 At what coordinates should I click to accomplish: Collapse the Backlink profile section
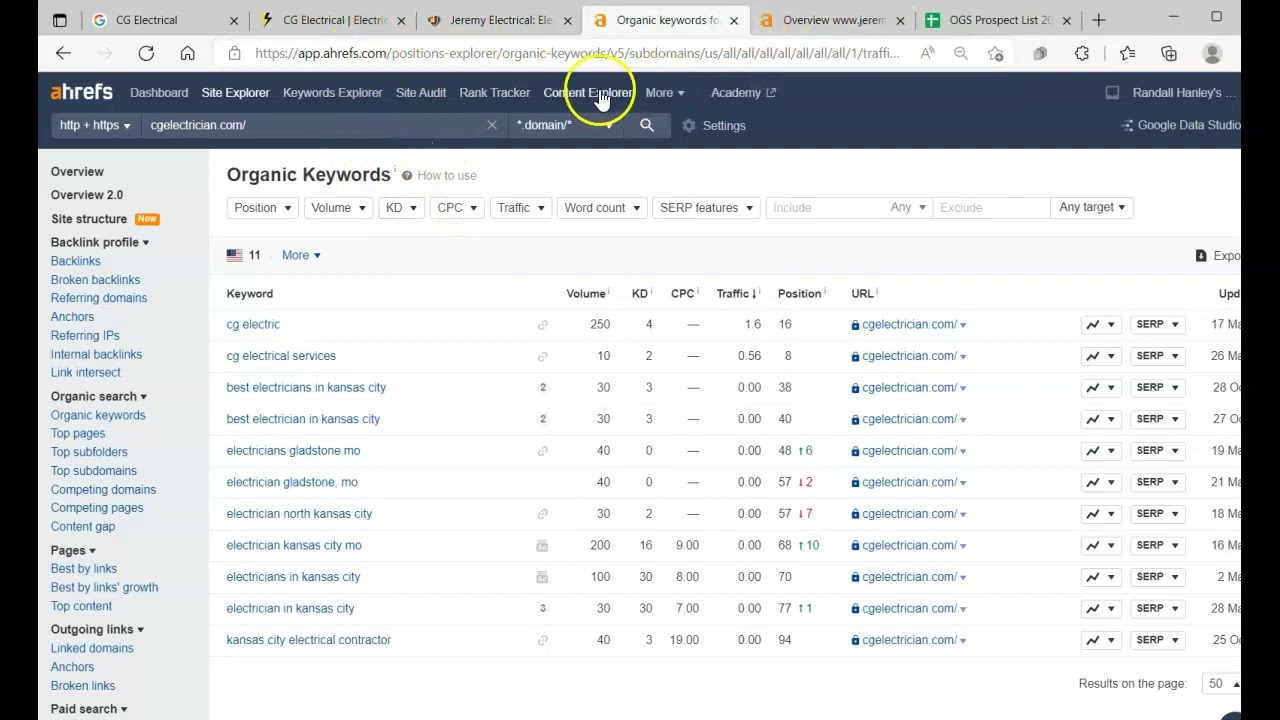(x=99, y=242)
